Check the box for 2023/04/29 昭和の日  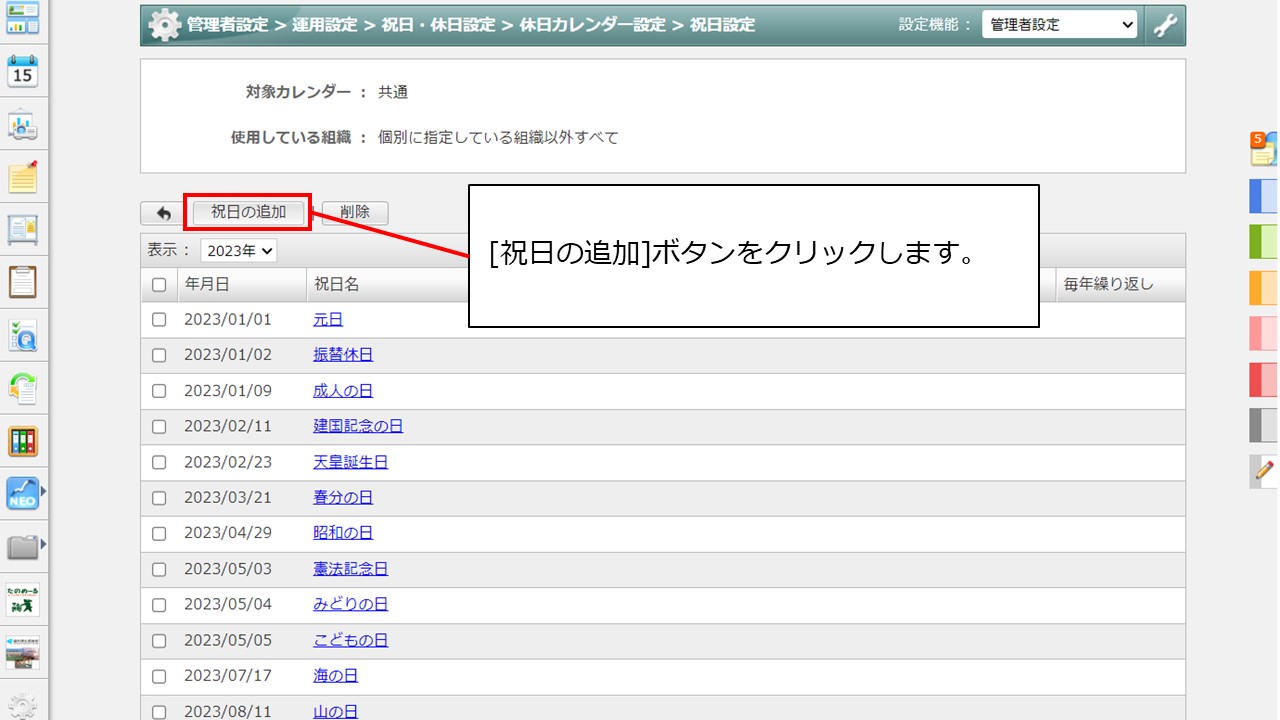(x=159, y=533)
